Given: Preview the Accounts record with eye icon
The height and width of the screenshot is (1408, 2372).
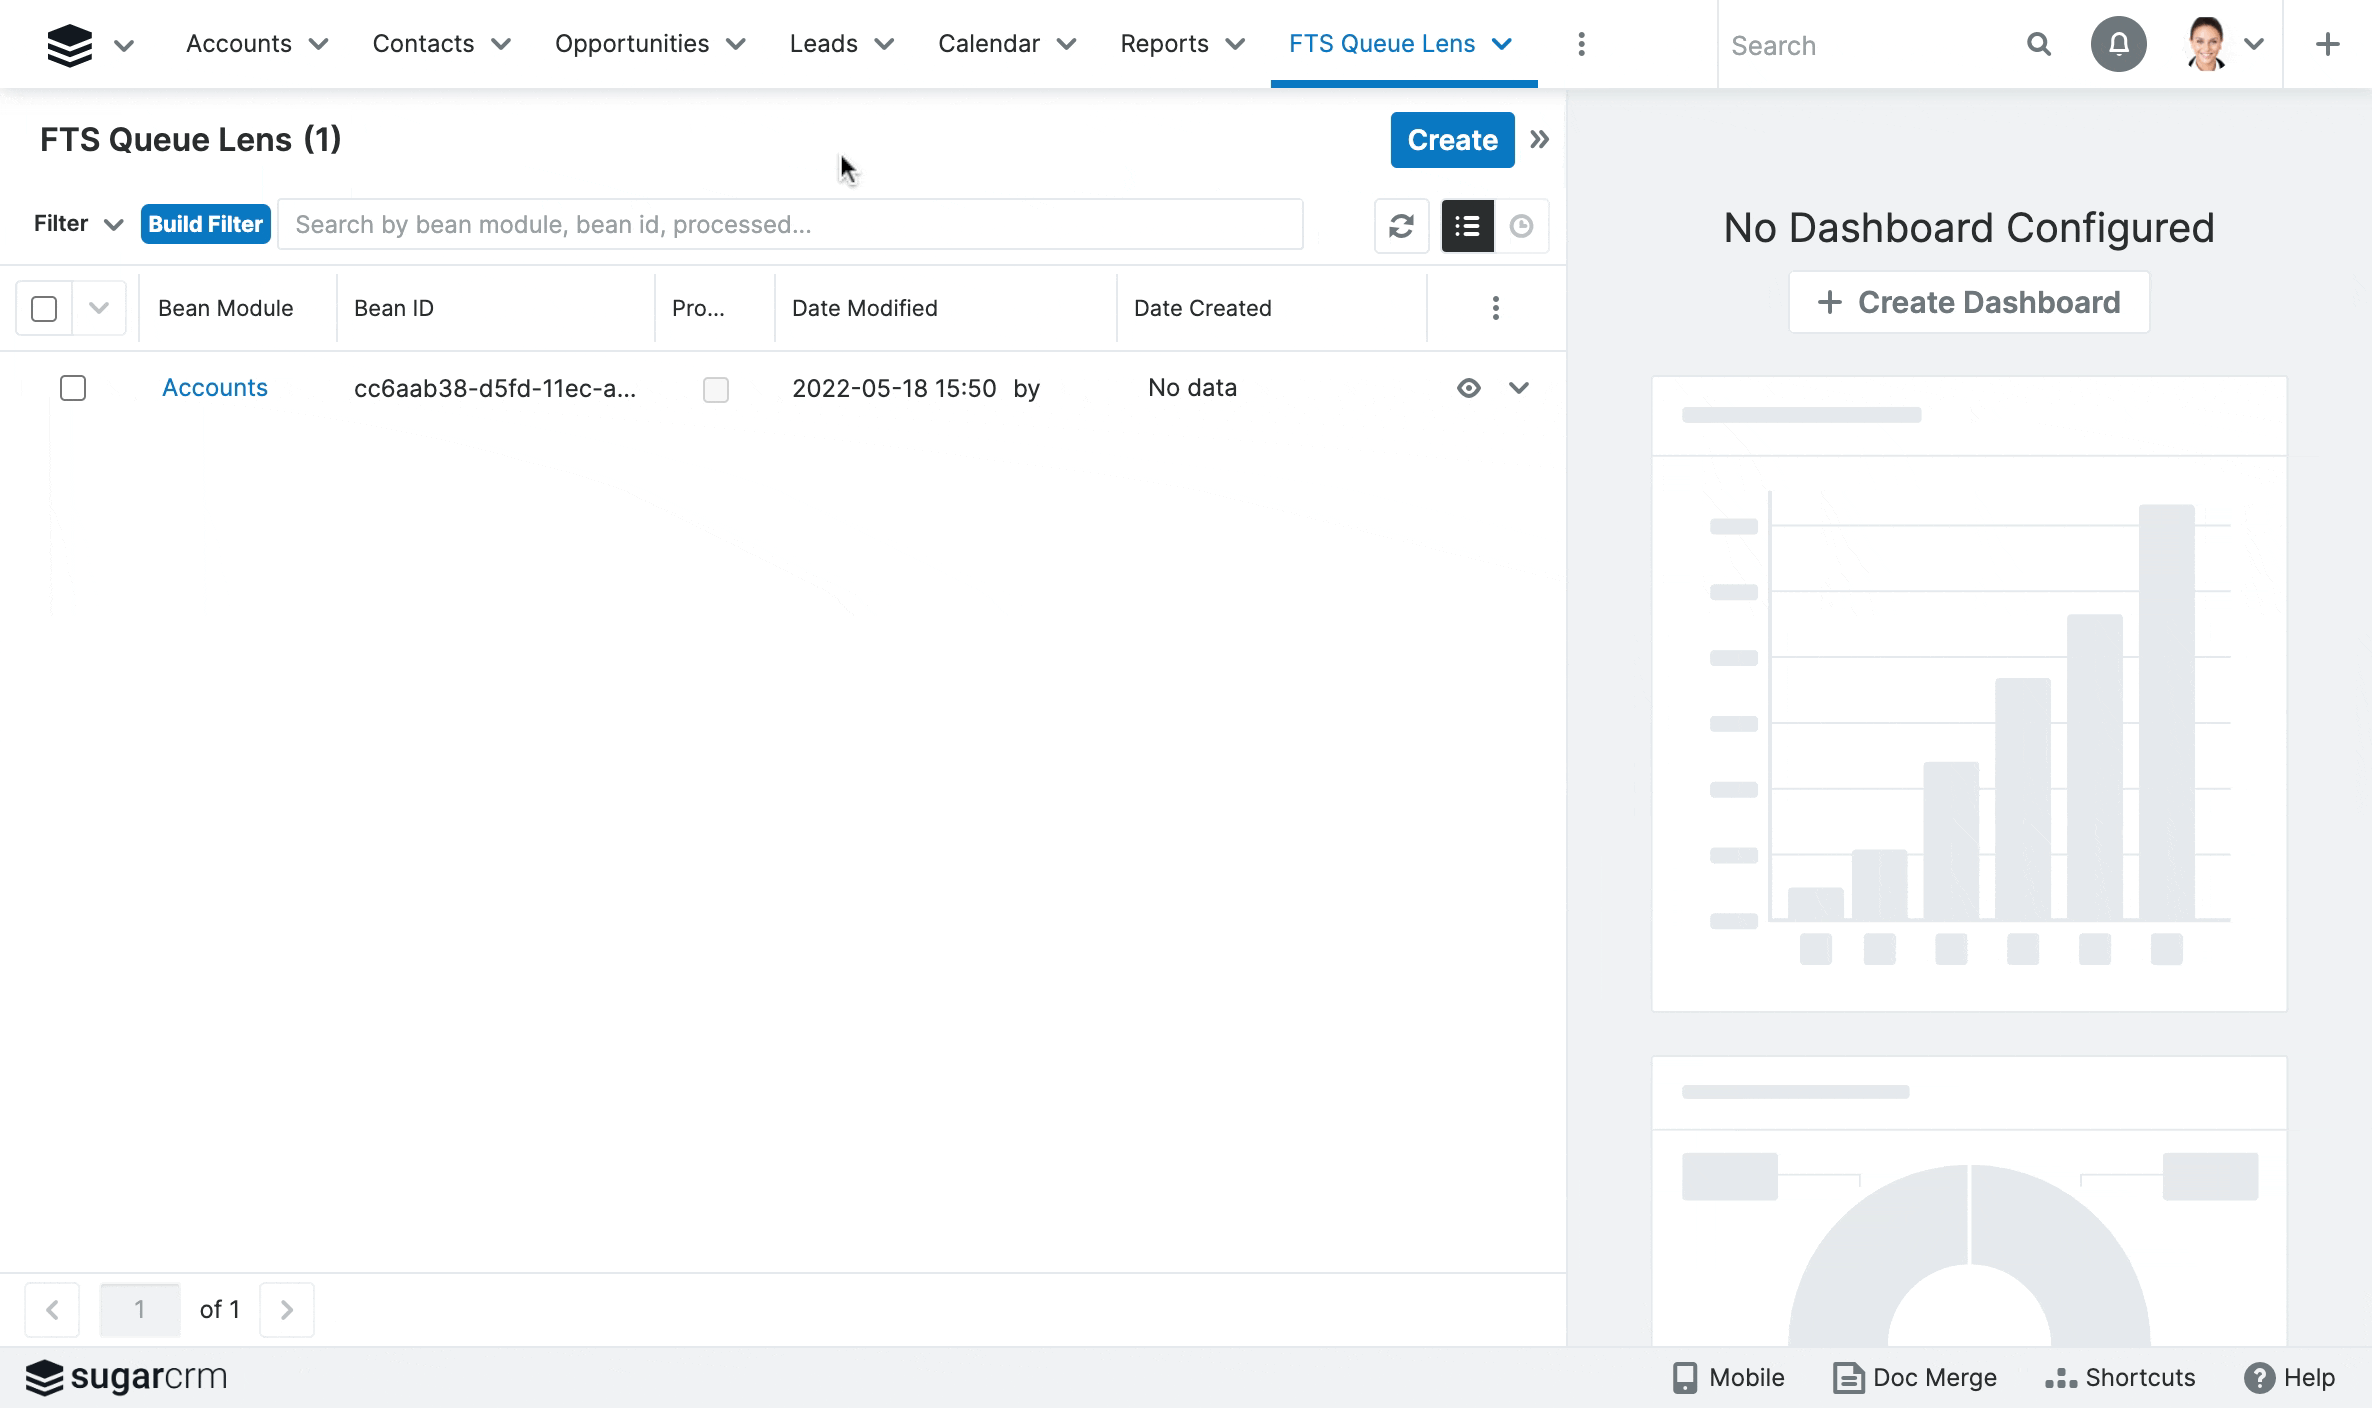Looking at the screenshot, I should point(1468,388).
